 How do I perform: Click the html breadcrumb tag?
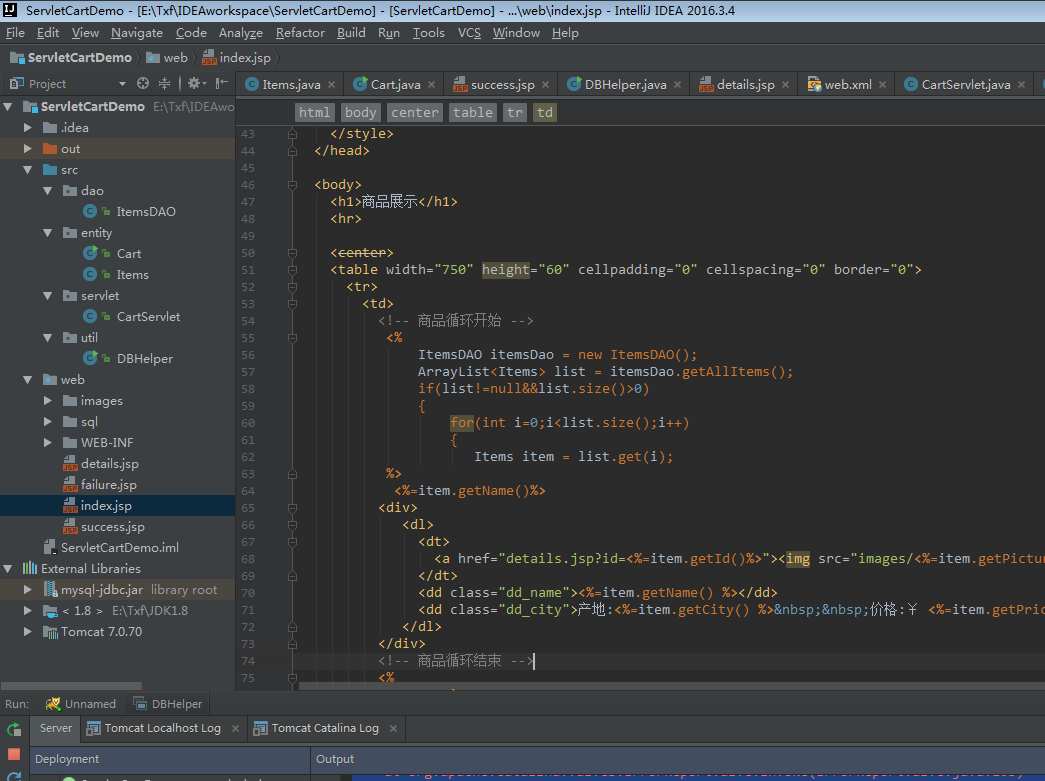point(314,113)
